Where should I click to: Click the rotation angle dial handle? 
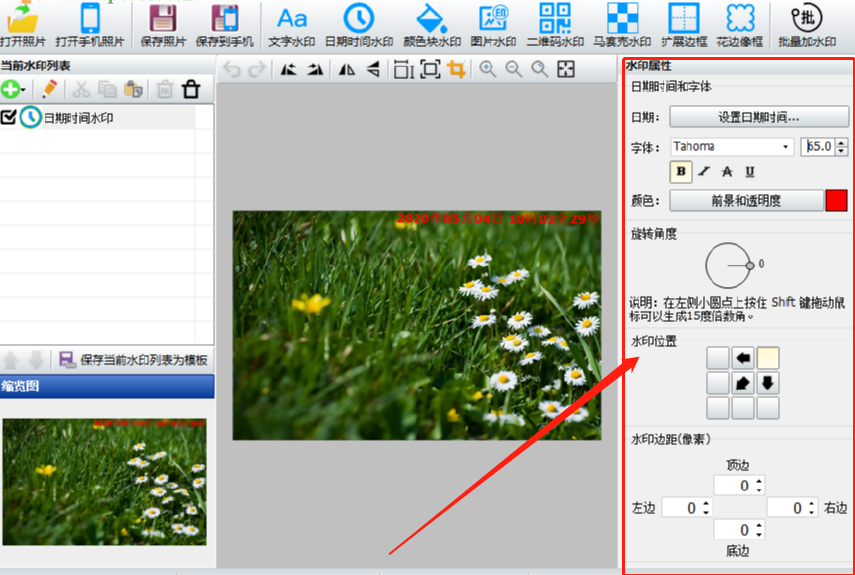pos(750,265)
